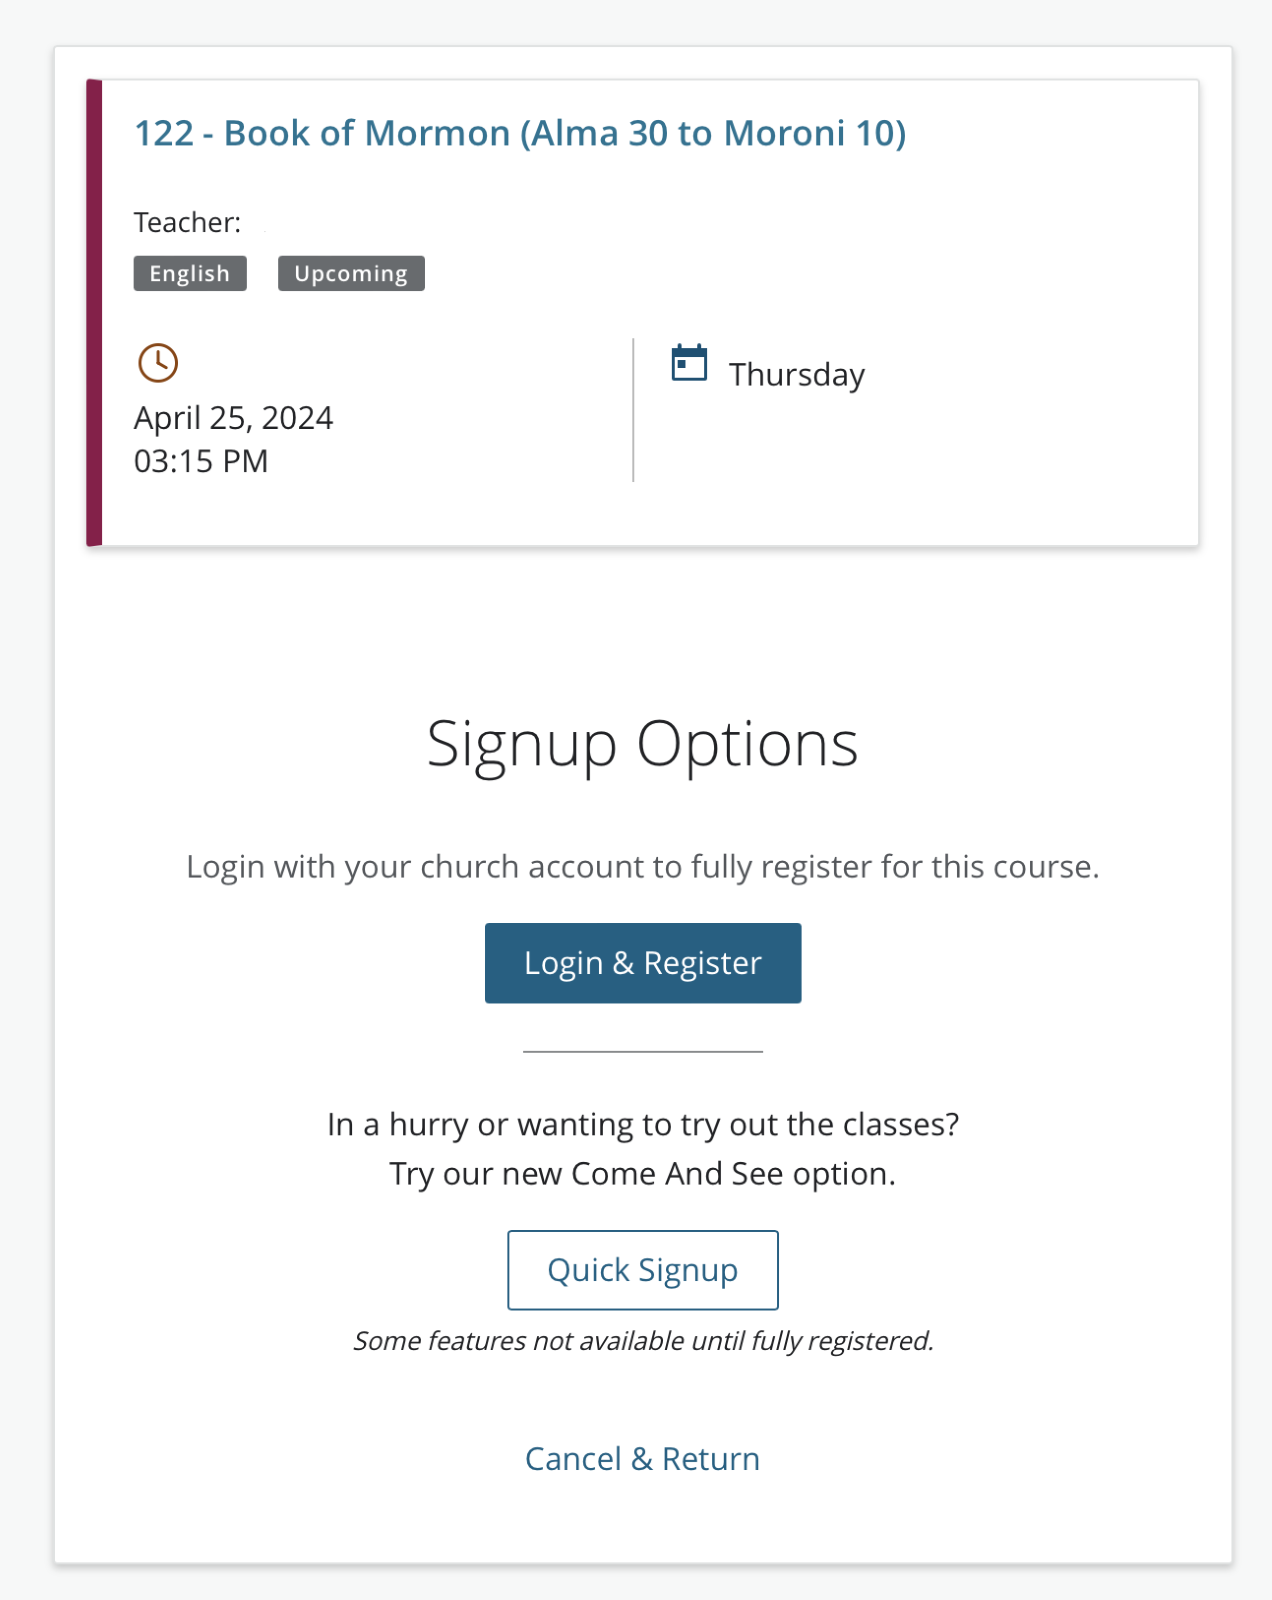Click the 'Come And See option' line
1272x1600 pixels.
(642, 1174)
